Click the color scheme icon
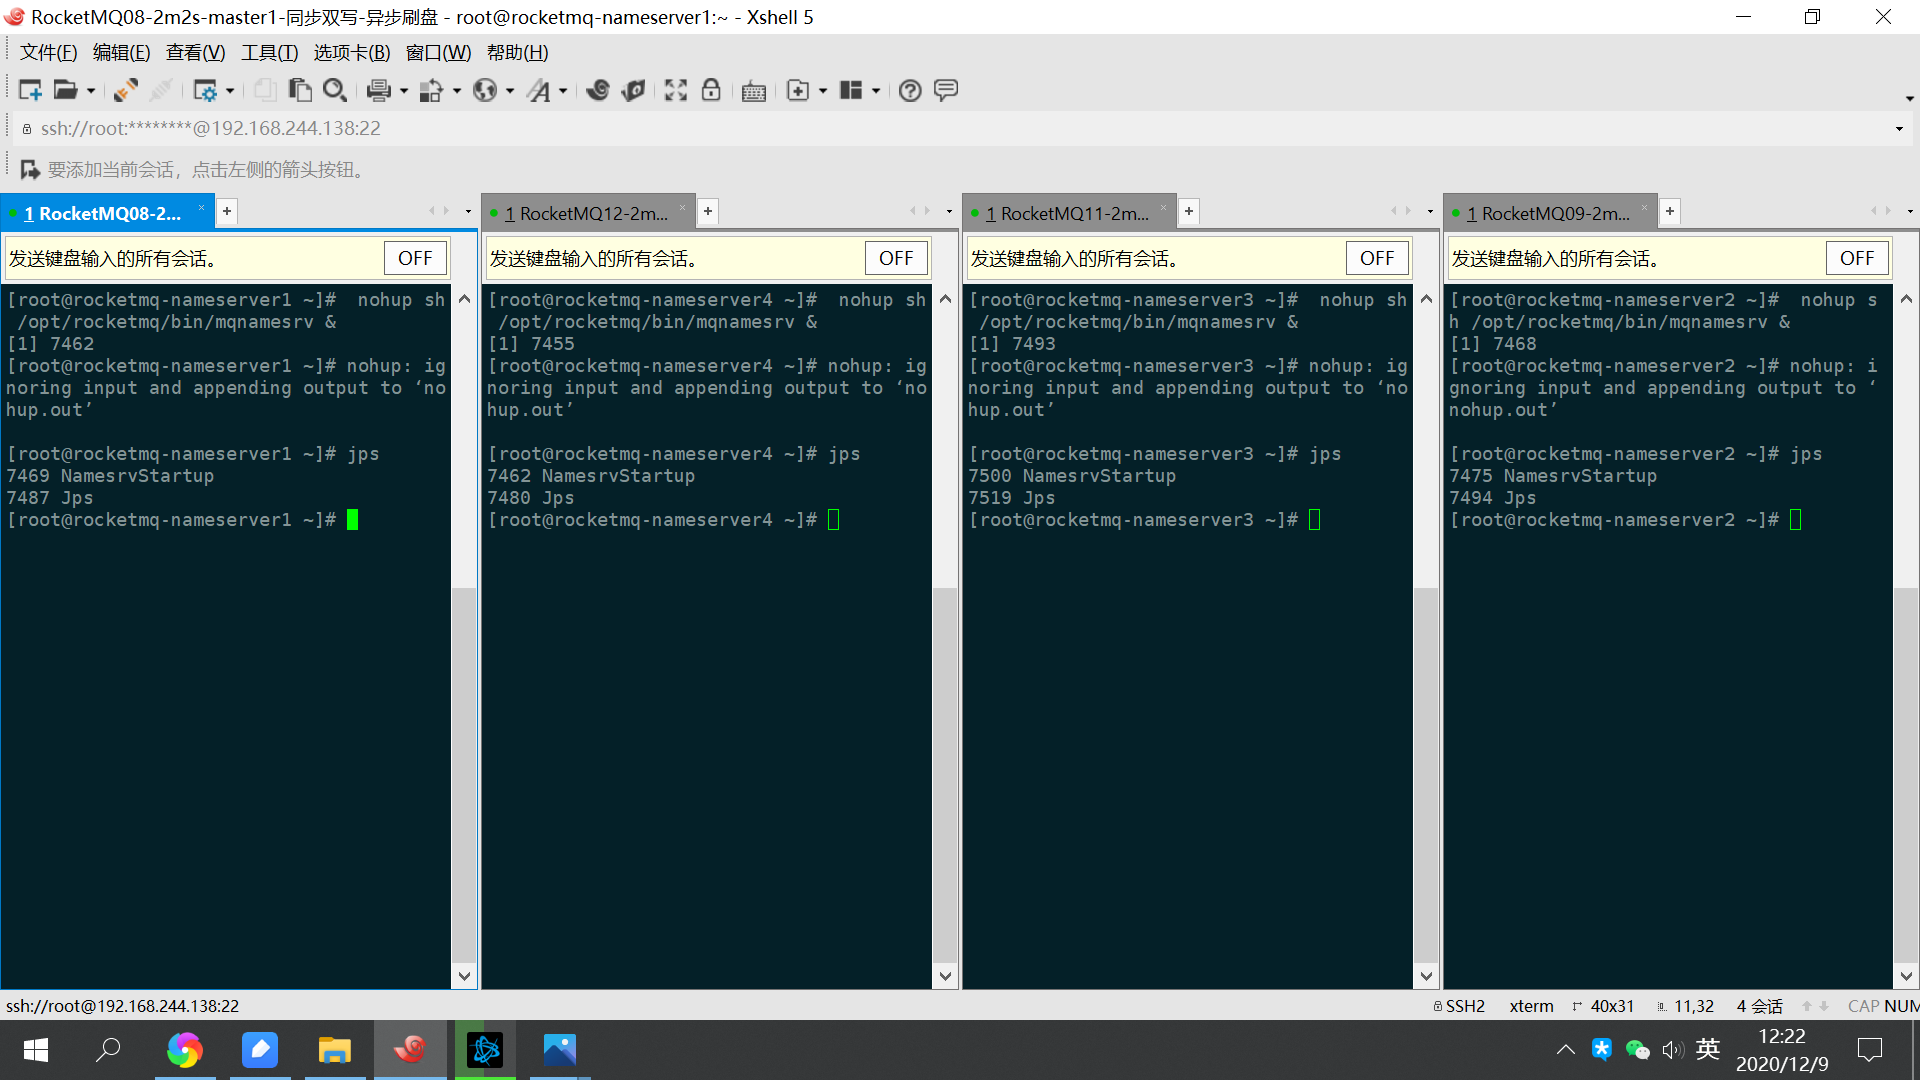 point(431,90)
